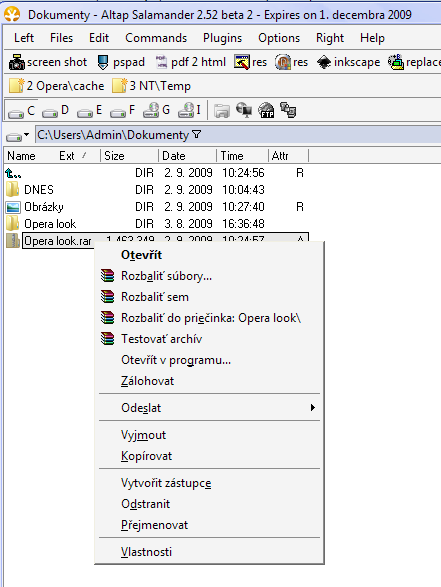Image resolution: width=441 pixels, height=587 pixels.
Task: Click the filter funnel icon in path
Action: pos(197,134)
